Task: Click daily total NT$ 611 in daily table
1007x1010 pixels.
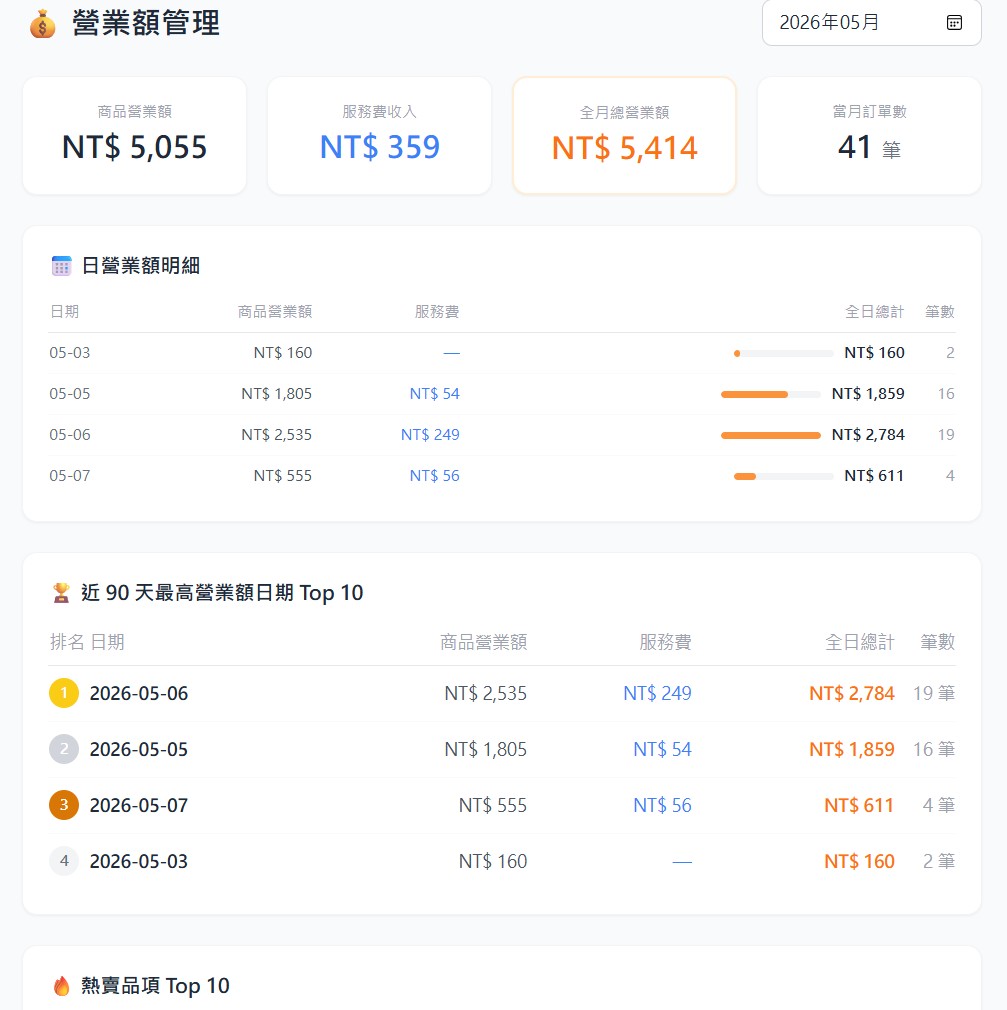Action: pyautogui.click(x=874, y=476)
